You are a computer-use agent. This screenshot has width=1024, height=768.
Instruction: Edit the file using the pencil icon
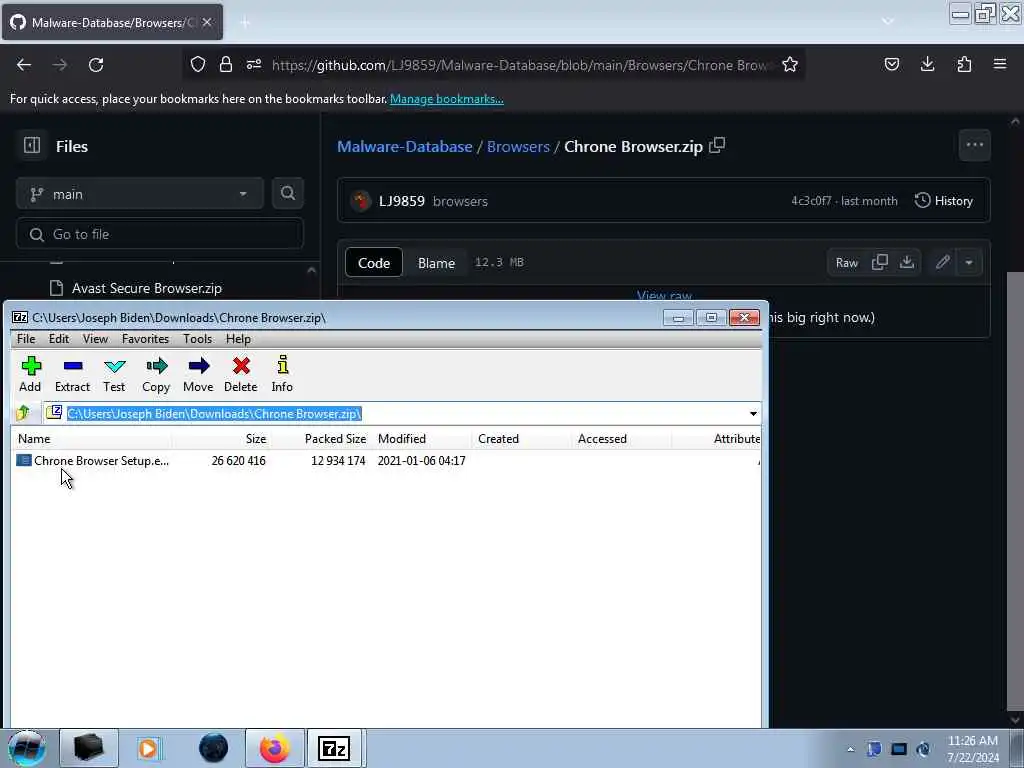pos(942,263)
